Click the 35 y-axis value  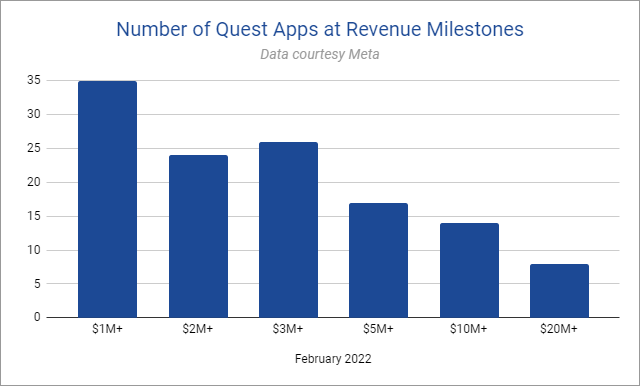(x=34, y=80)
